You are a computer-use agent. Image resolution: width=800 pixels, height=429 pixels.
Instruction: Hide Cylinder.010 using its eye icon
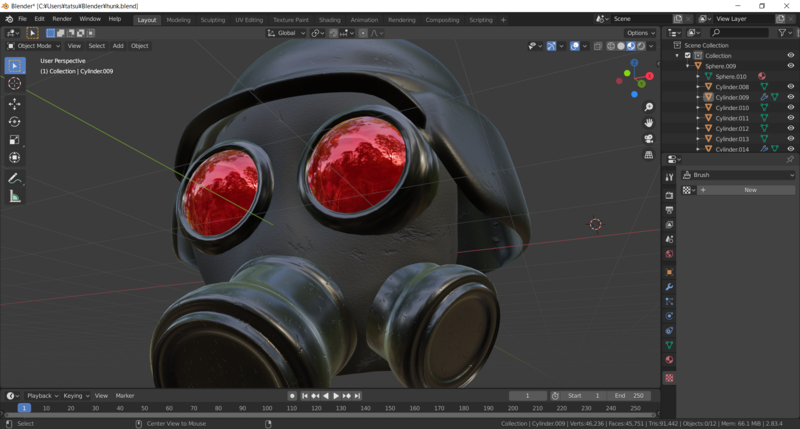pyautogui.click(x=791, y=108)
